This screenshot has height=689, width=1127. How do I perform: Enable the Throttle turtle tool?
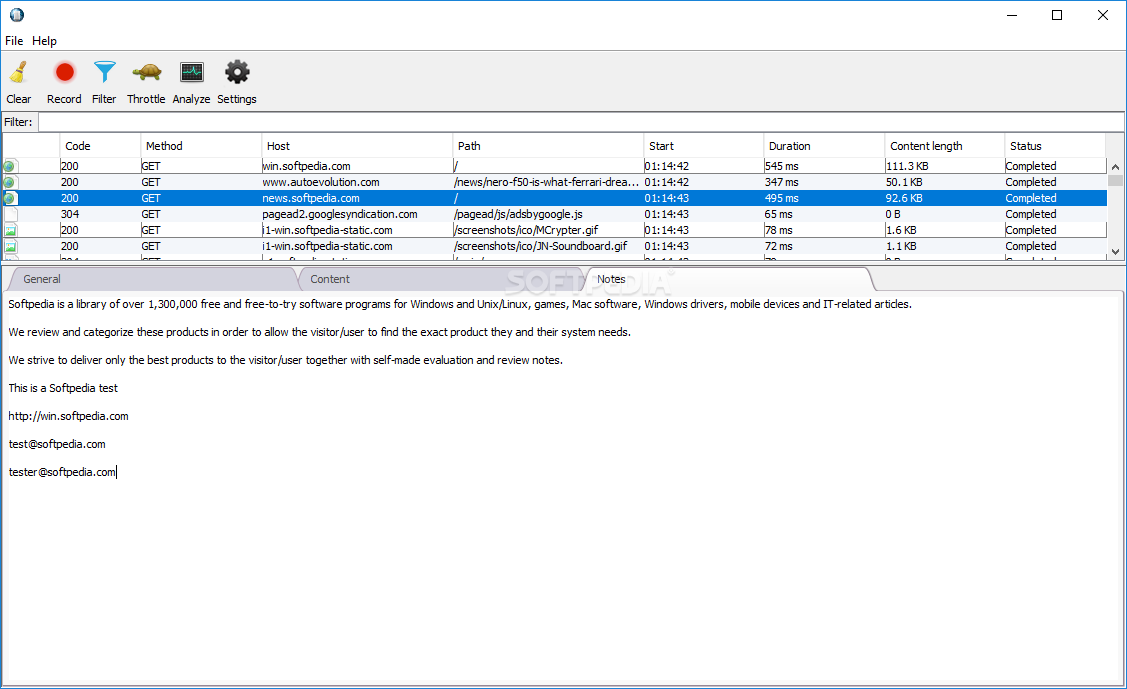pos(147,73)
